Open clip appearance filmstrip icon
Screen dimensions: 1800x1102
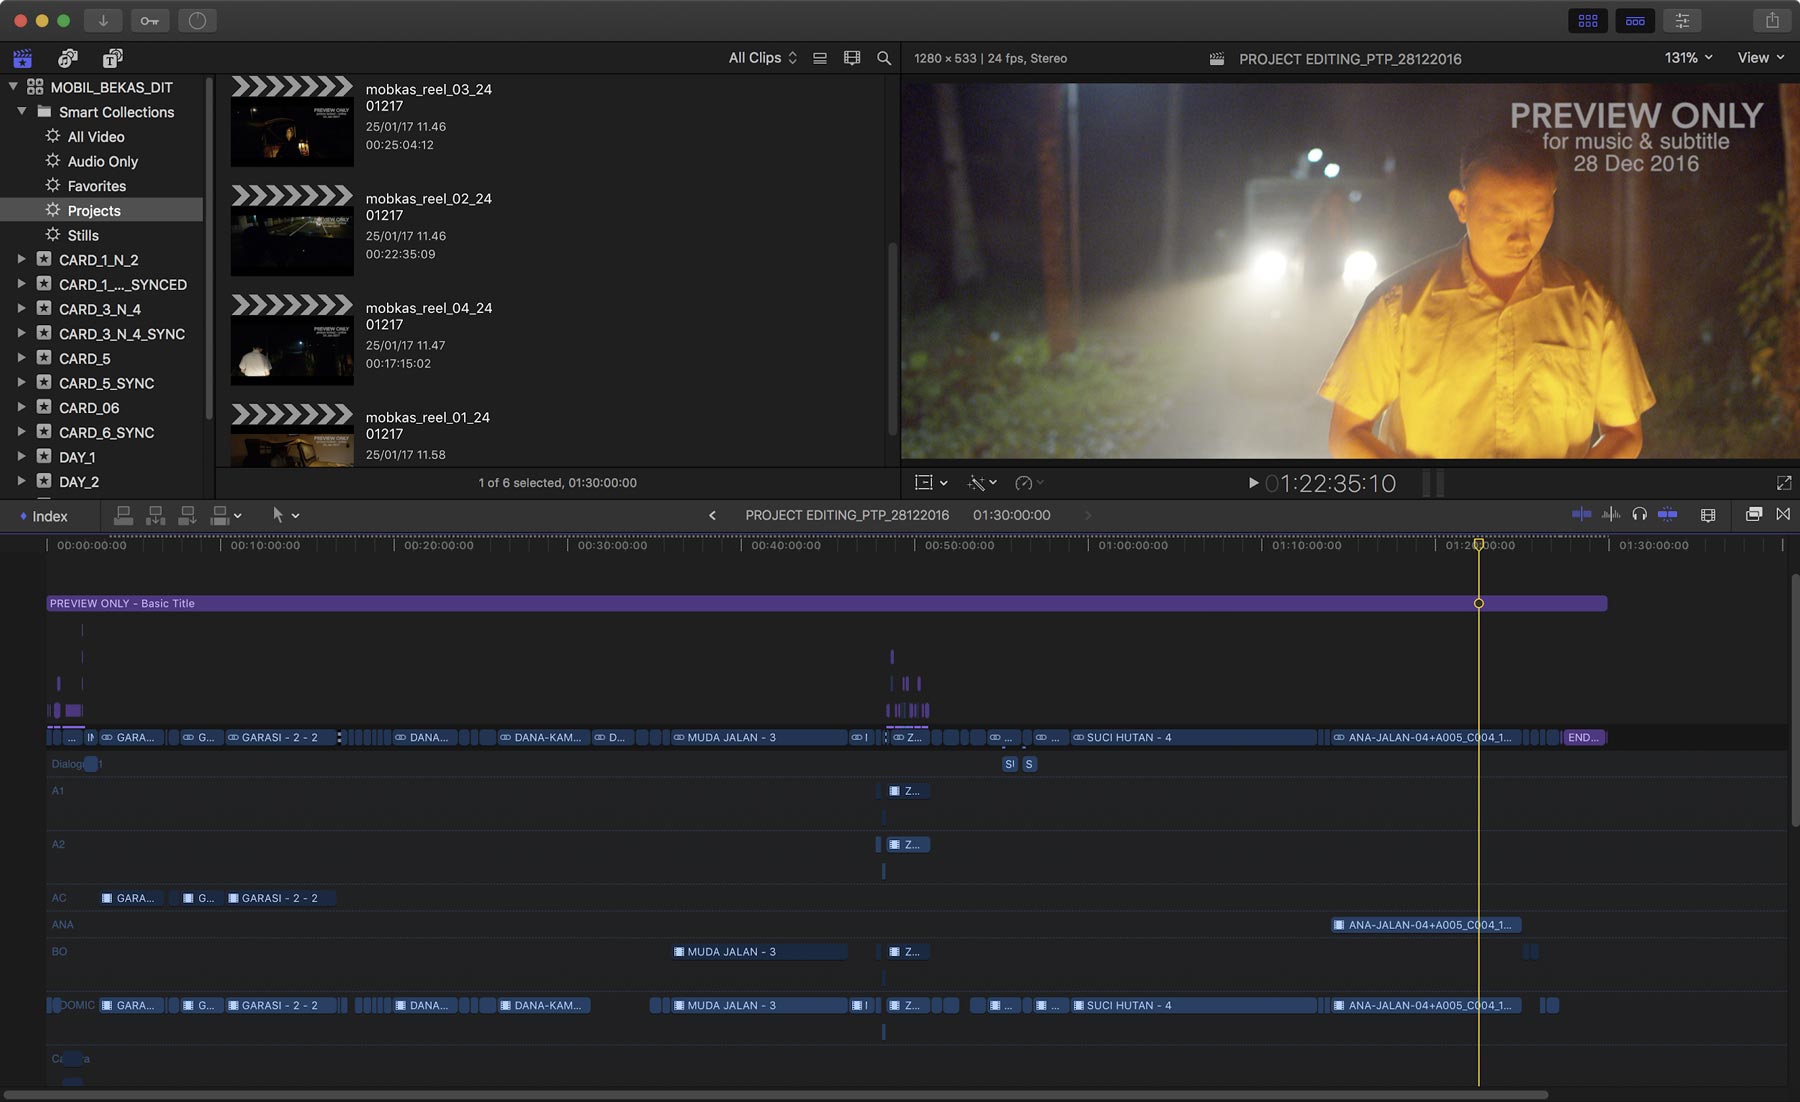point(852,58)
